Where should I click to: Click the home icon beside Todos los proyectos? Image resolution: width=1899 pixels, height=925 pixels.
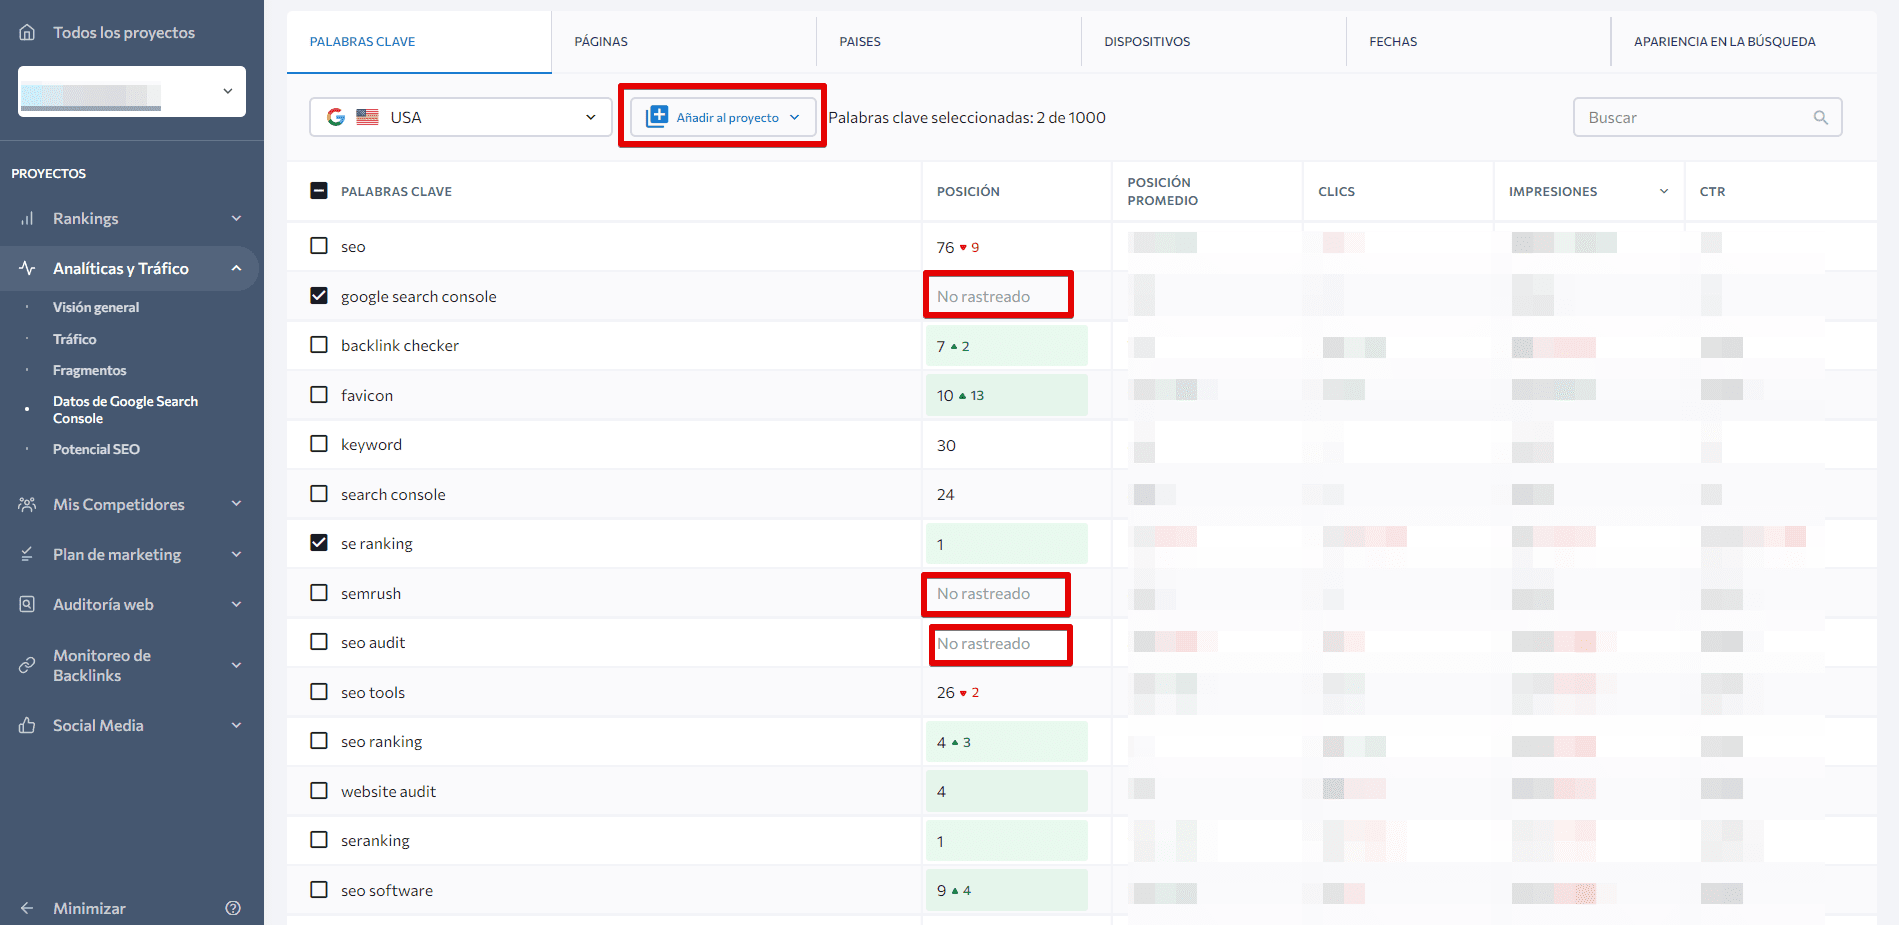click(x=27, y=32)
